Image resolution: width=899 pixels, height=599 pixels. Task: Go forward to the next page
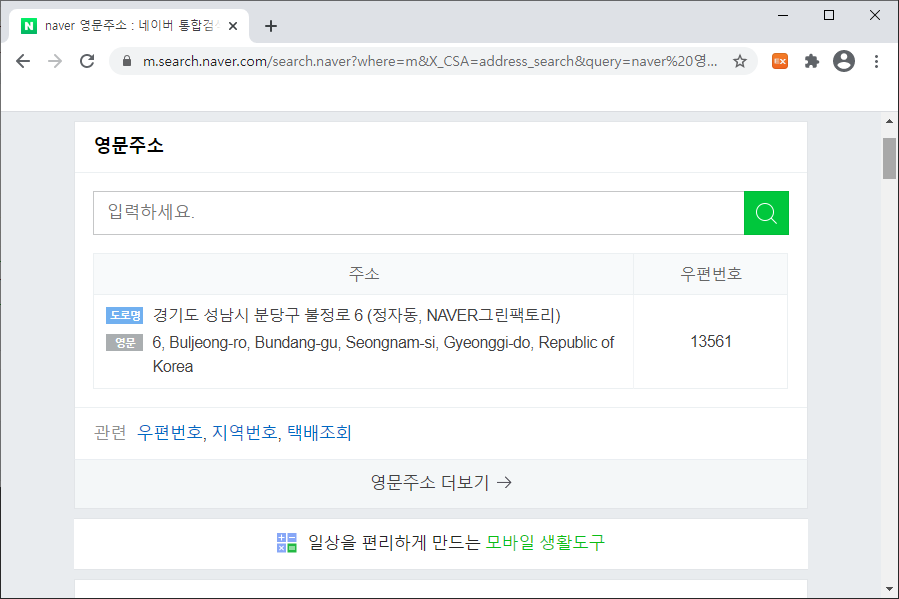tap(55, 61)
